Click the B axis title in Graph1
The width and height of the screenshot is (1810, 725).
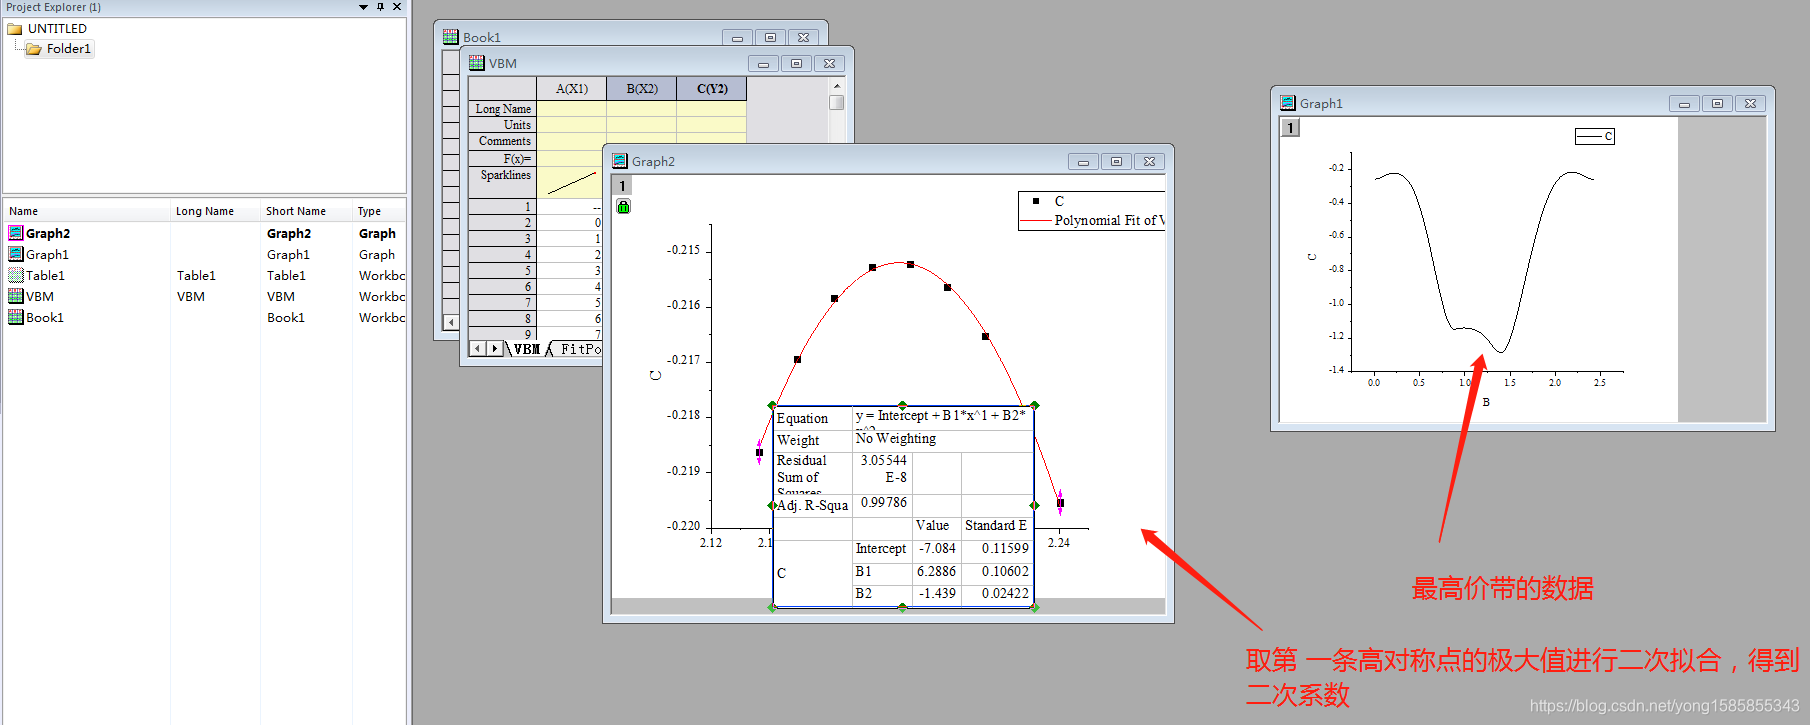pyautogui.click(x=1486, y=402)
